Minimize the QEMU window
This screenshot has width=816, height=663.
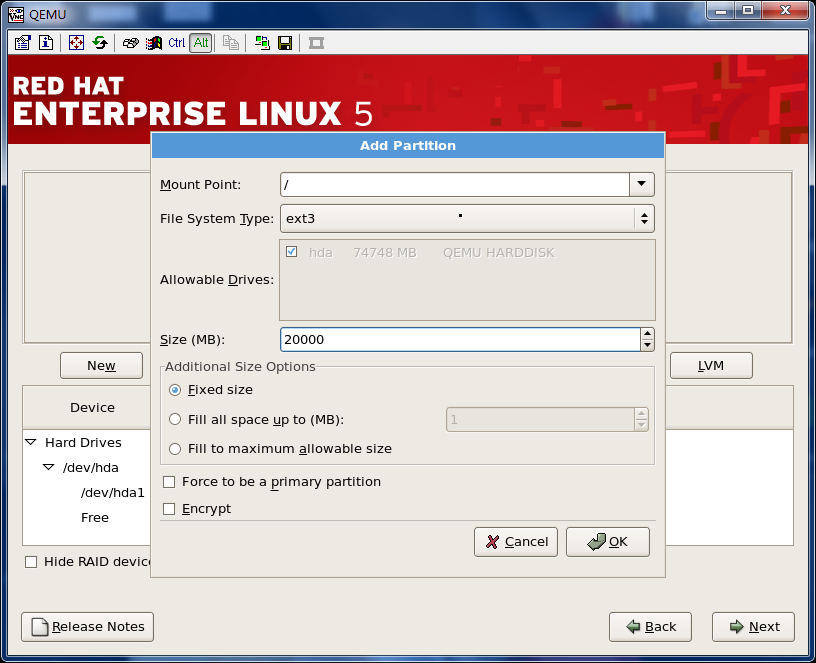(721, 10)
